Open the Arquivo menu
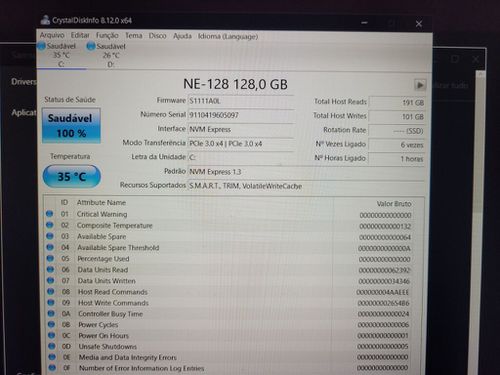The height and width of the screenshot is (375, 500). click(x=52, y=35)
